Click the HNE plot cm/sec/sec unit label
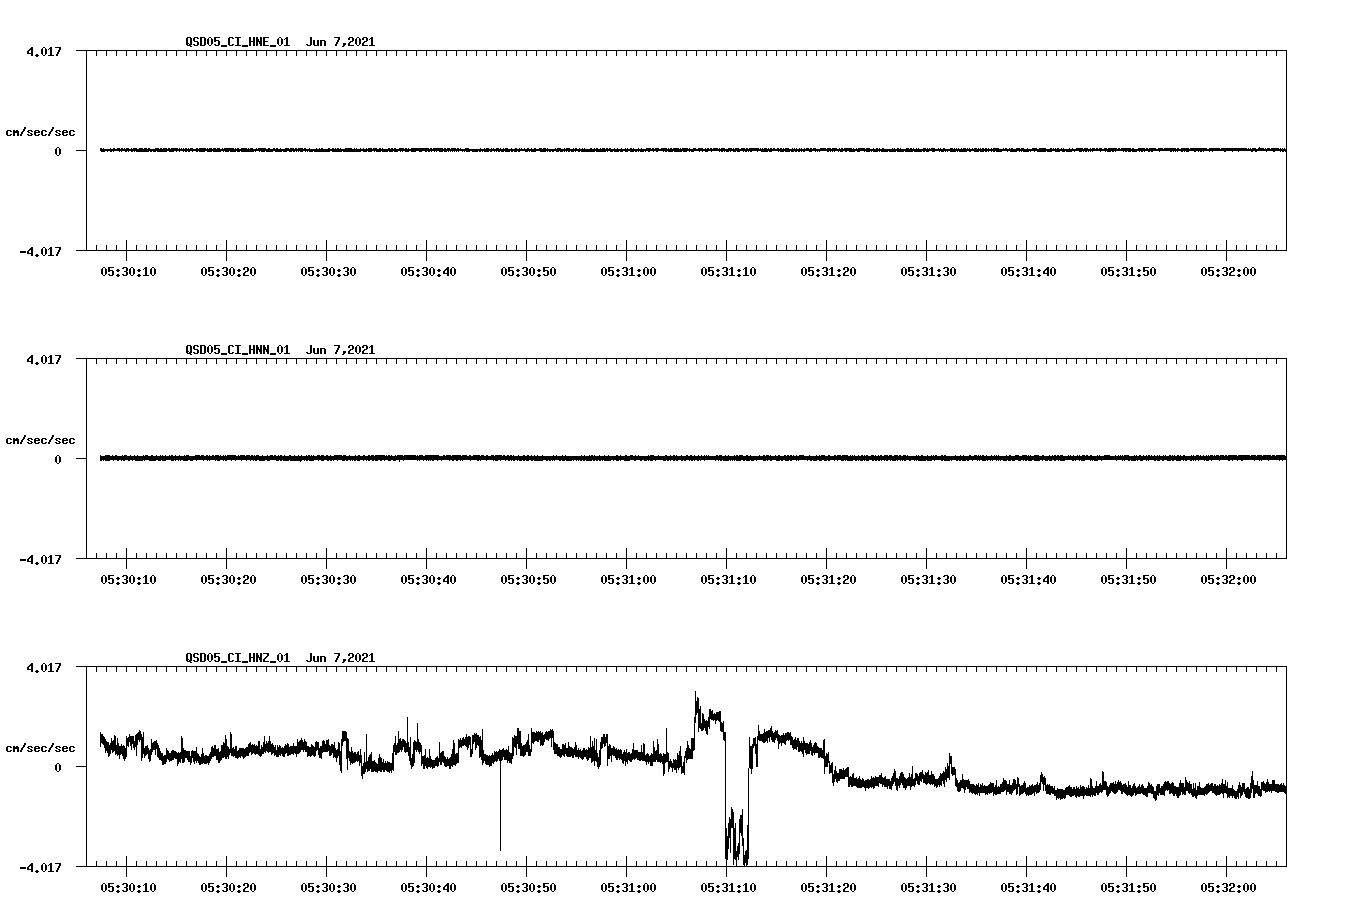1358x924 pixels. (x=40, y=132)
